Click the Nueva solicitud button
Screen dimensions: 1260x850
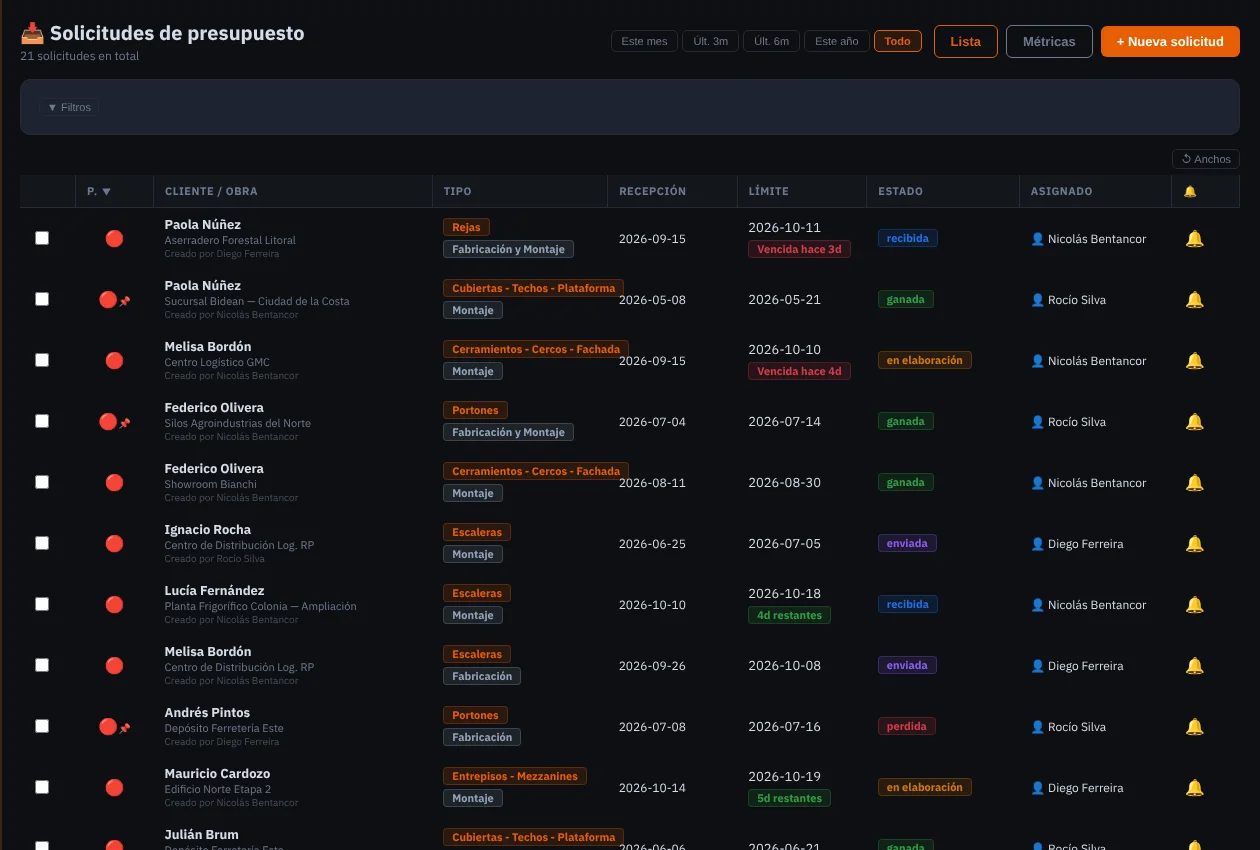point(1170,41)
